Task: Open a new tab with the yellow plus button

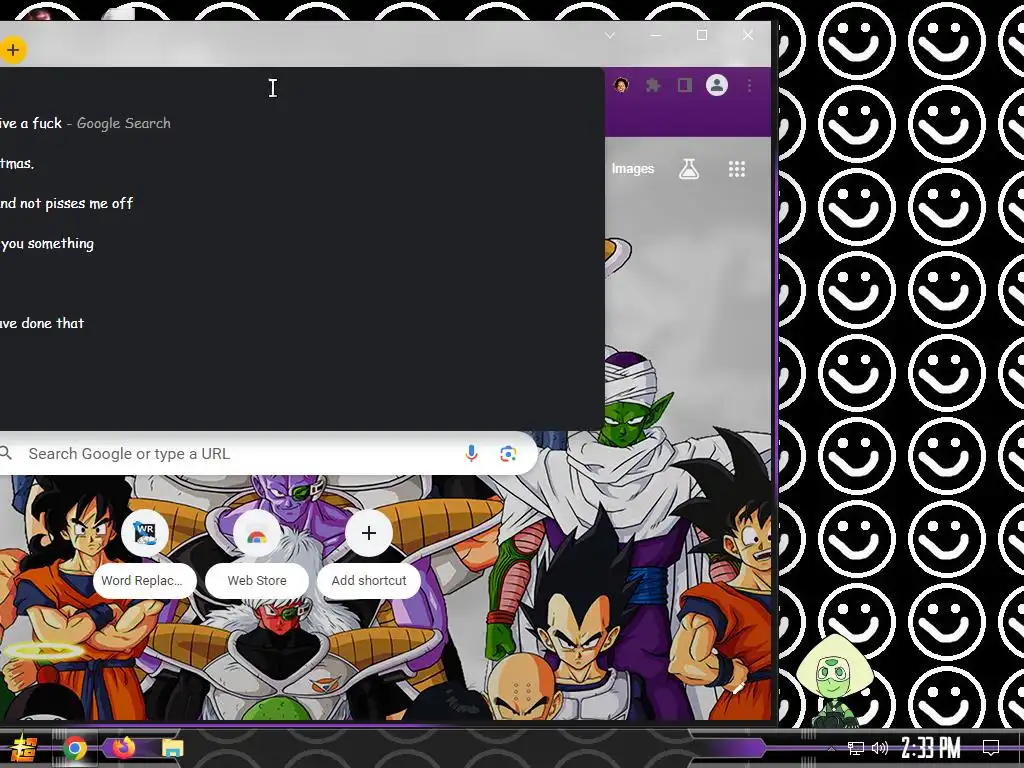Action: click(x=12, y=50)
